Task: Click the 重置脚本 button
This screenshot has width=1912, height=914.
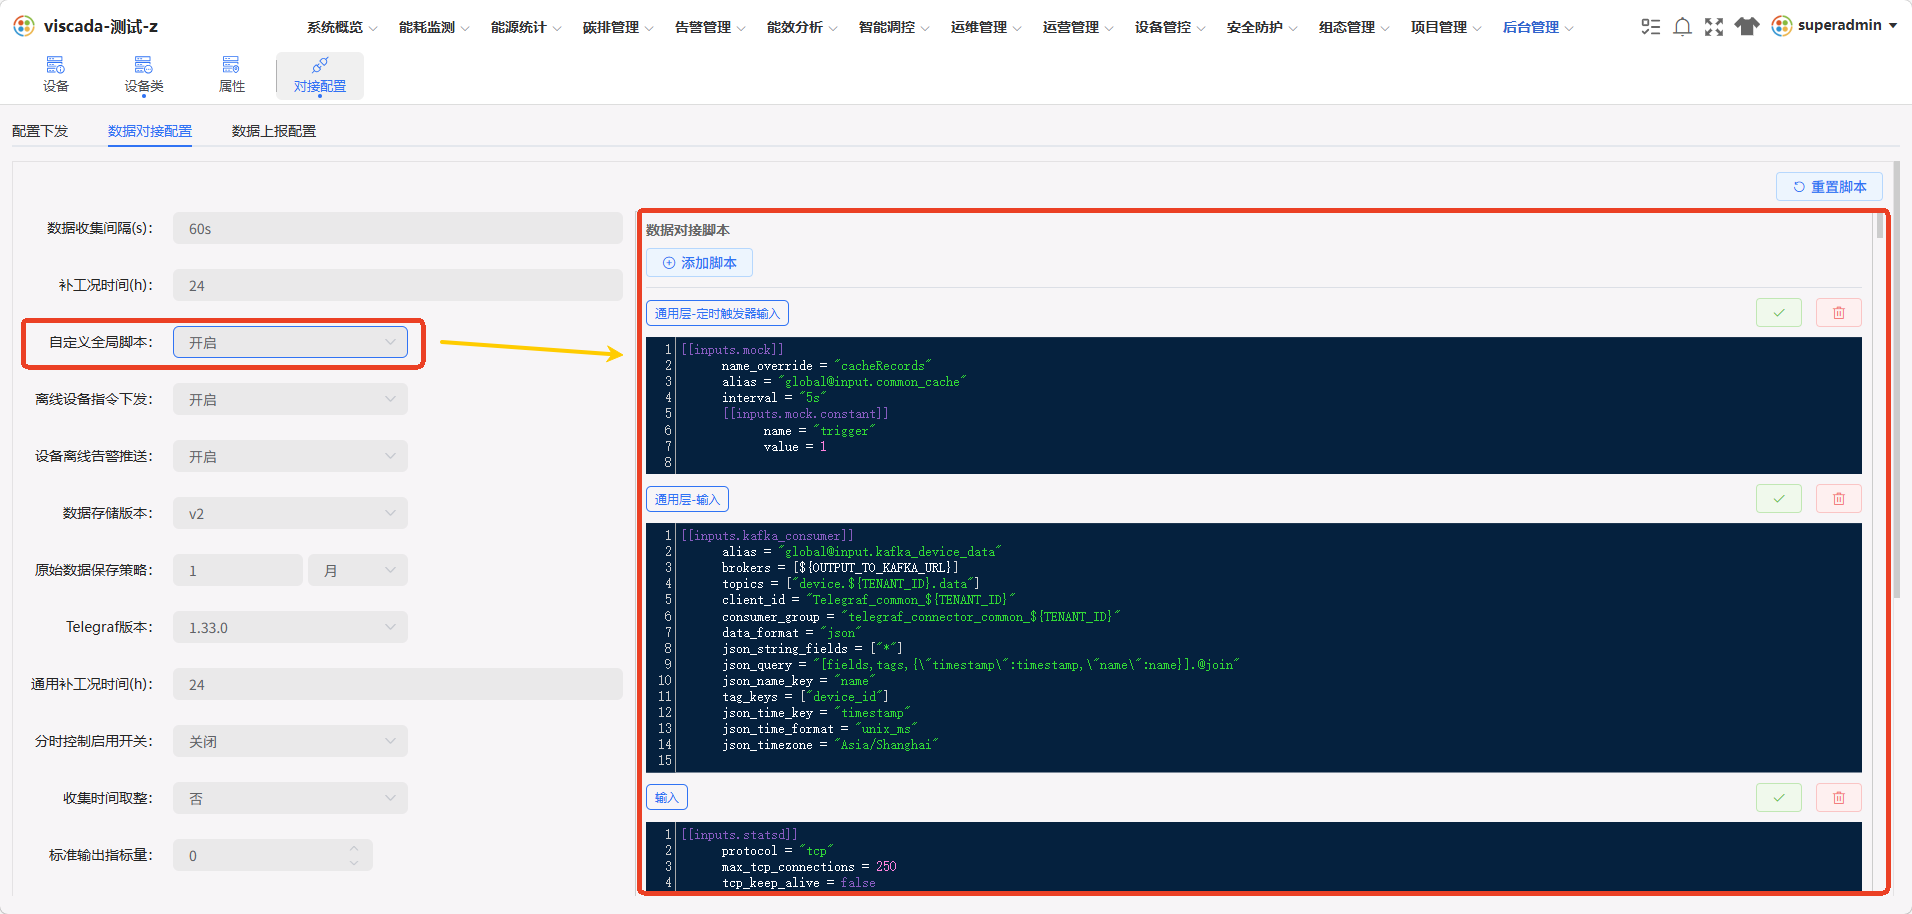Action: click(1829, 187)
